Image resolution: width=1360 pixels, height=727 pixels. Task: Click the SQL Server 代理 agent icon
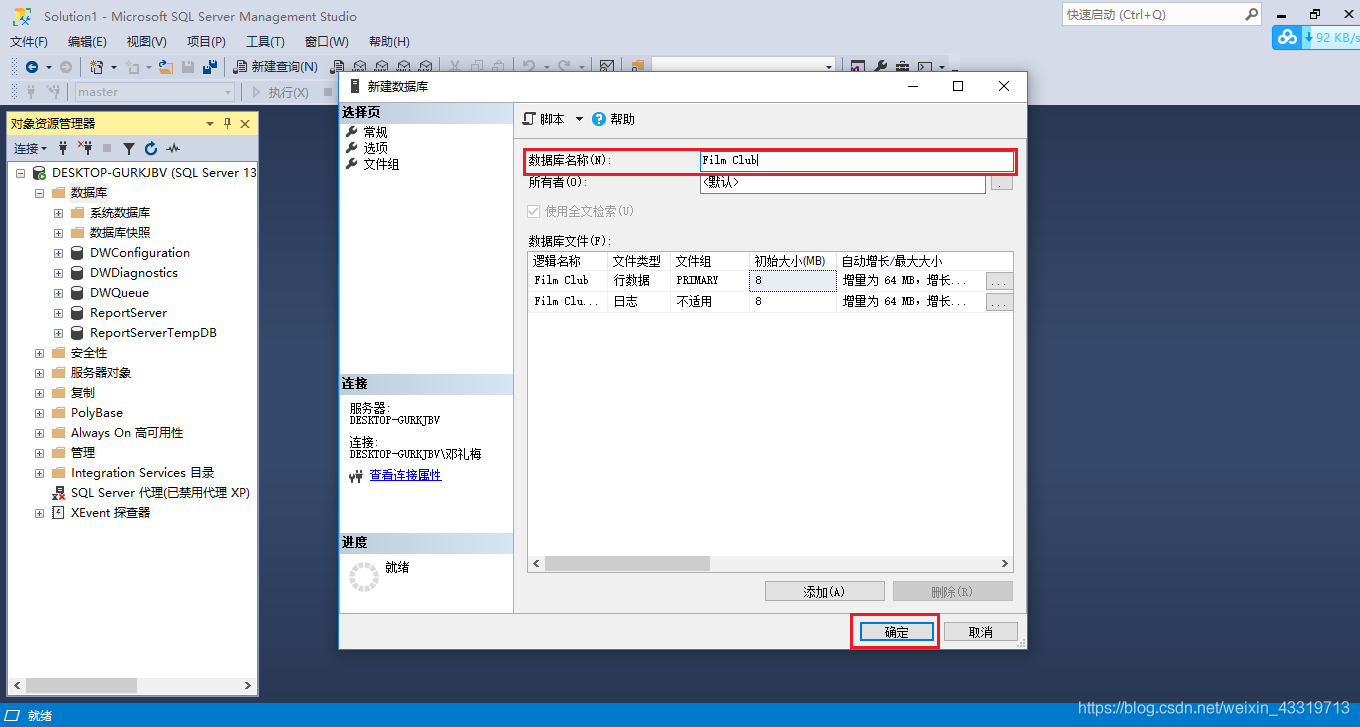click(59, 493)
